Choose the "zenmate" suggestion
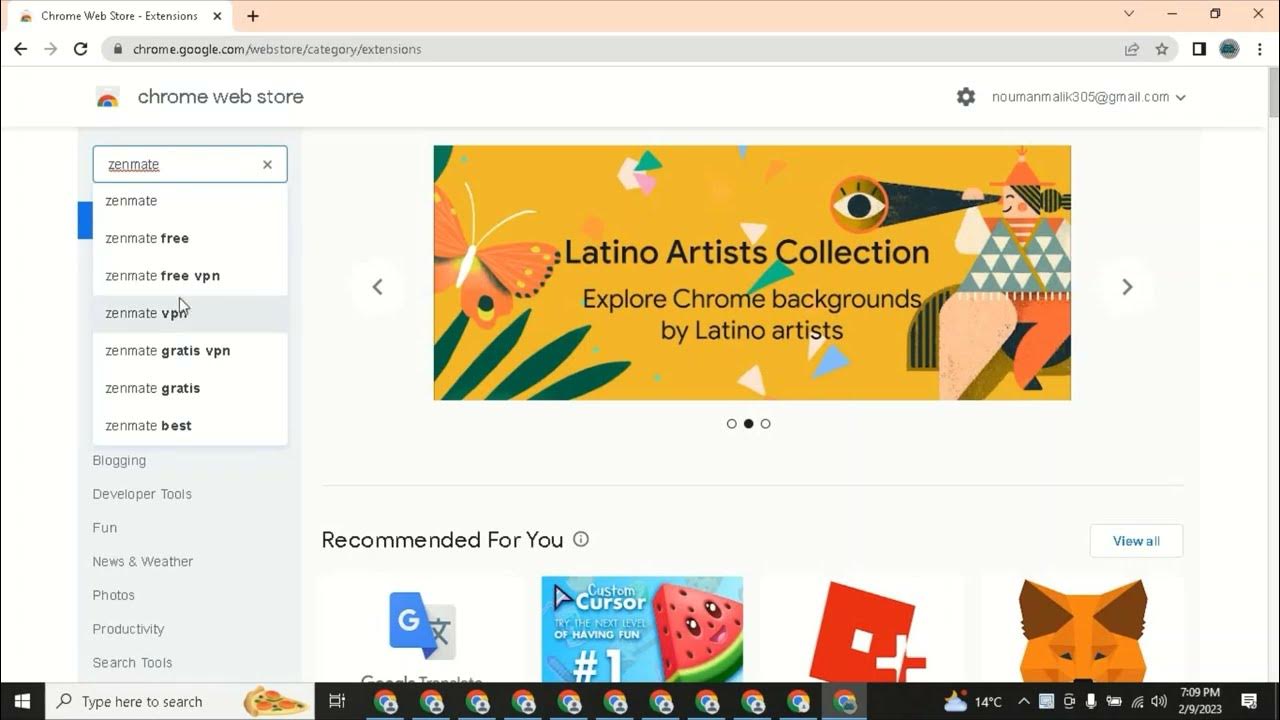The image size is (1280, 720). point(190,201)
